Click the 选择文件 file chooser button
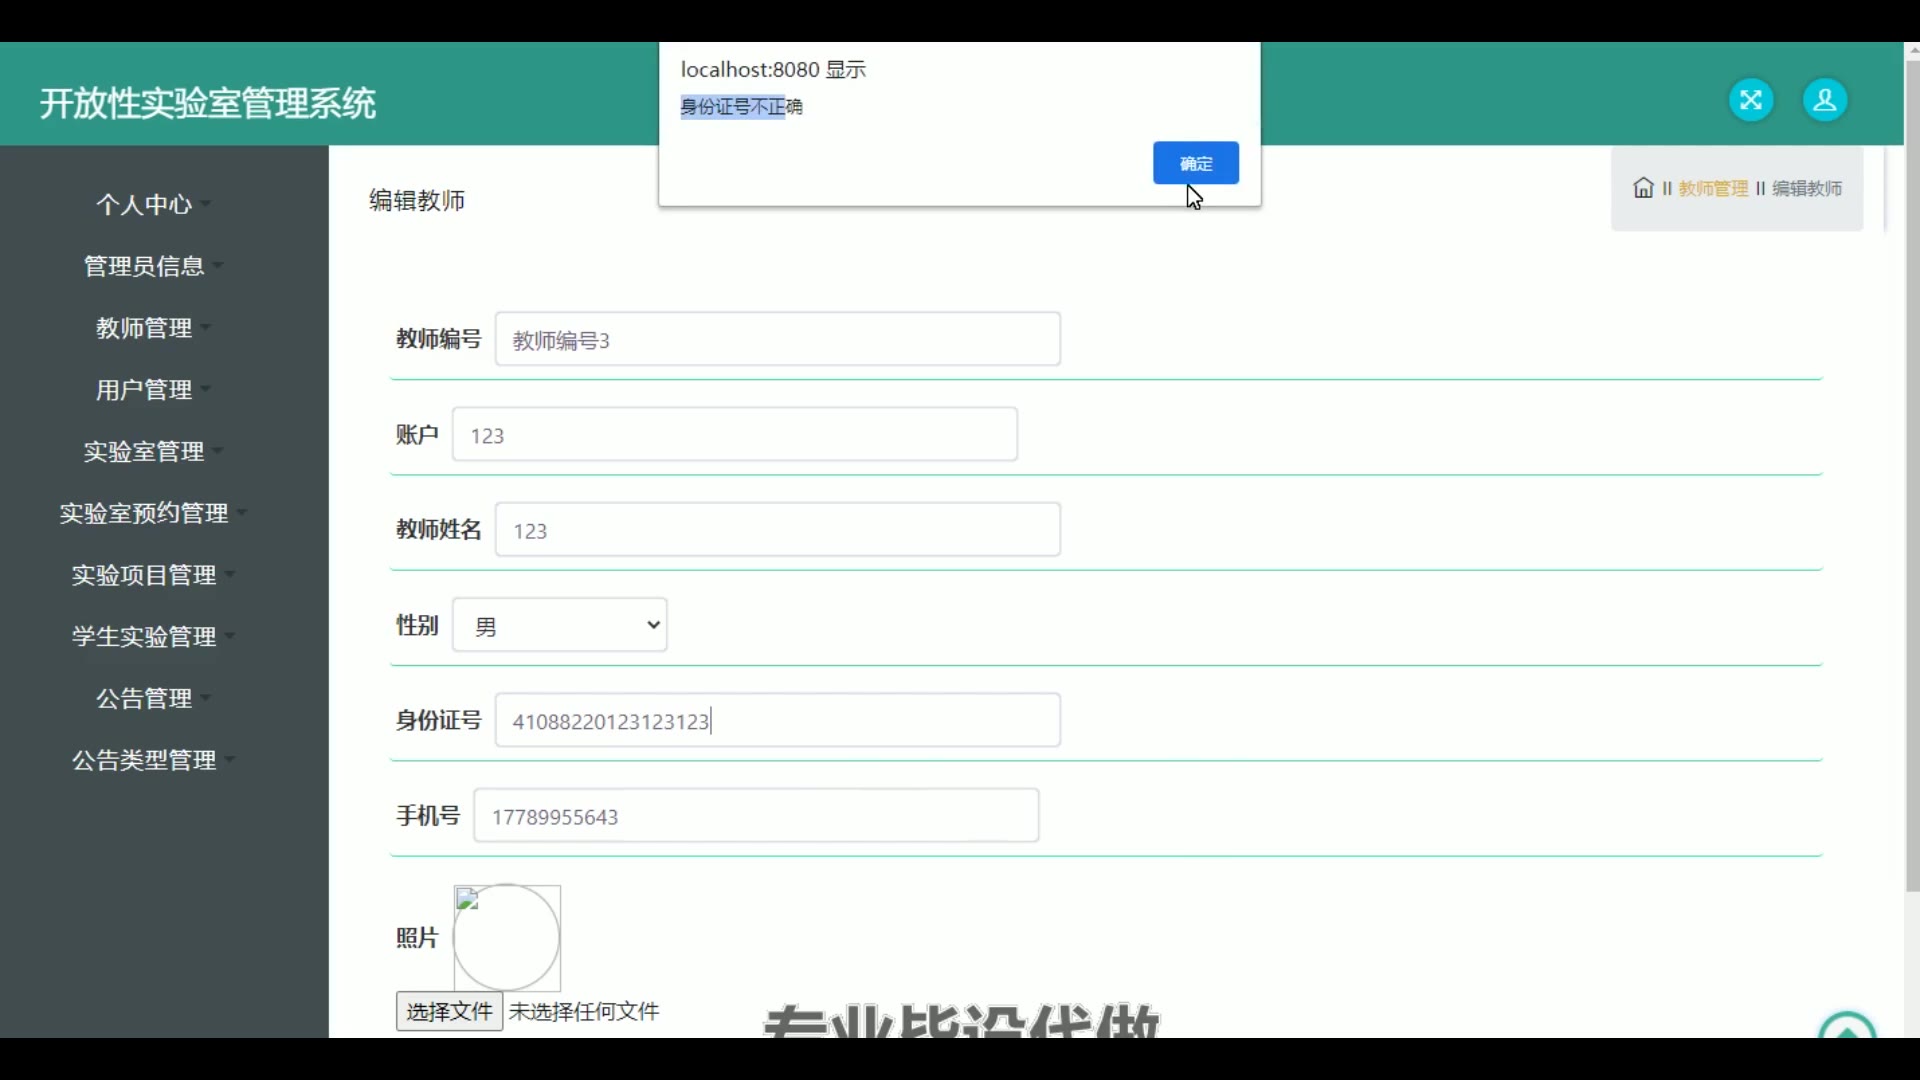Viewport: 1920px width, 1080px height. click(x=449, y=1011)
